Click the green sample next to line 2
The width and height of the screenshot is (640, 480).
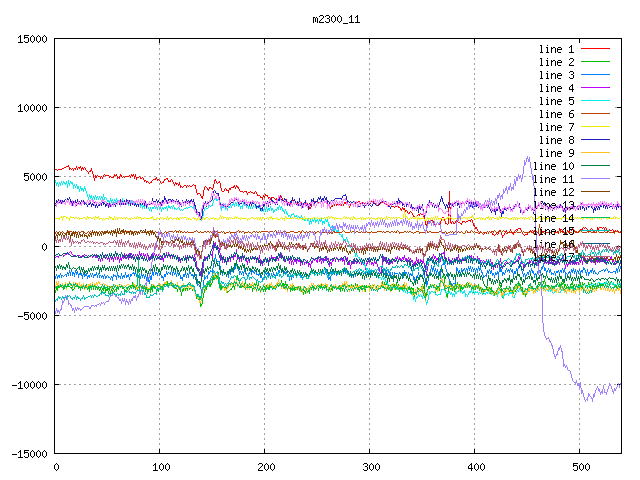(595, 62)
